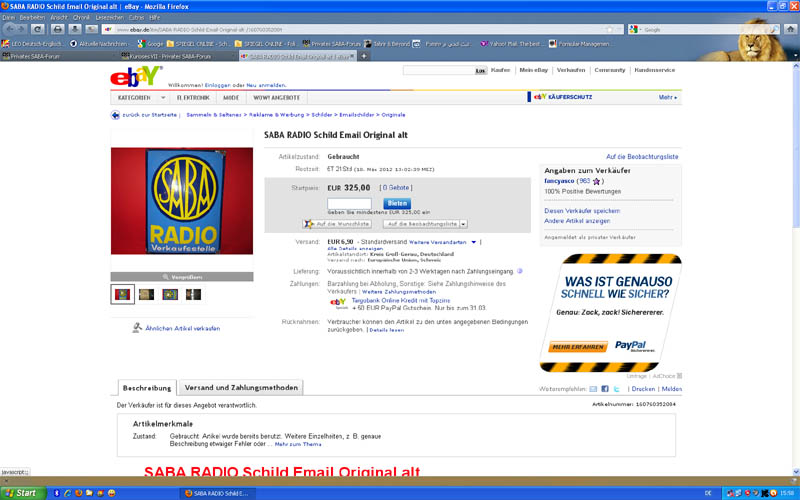Open the LEO Deutsch-Englisch bookmark
800x500 pixels.
point(32,44)
